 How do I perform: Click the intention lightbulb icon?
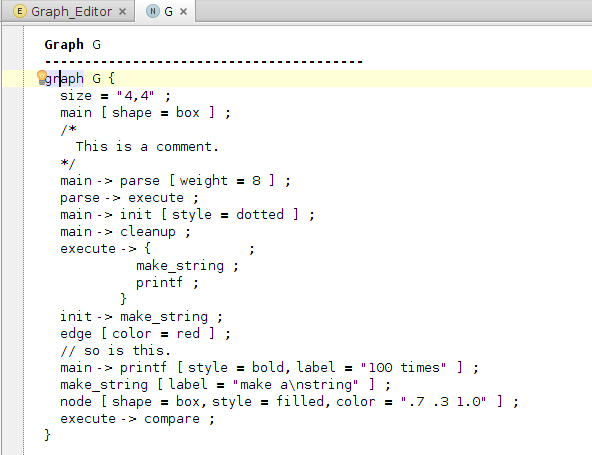coord(42,77)
